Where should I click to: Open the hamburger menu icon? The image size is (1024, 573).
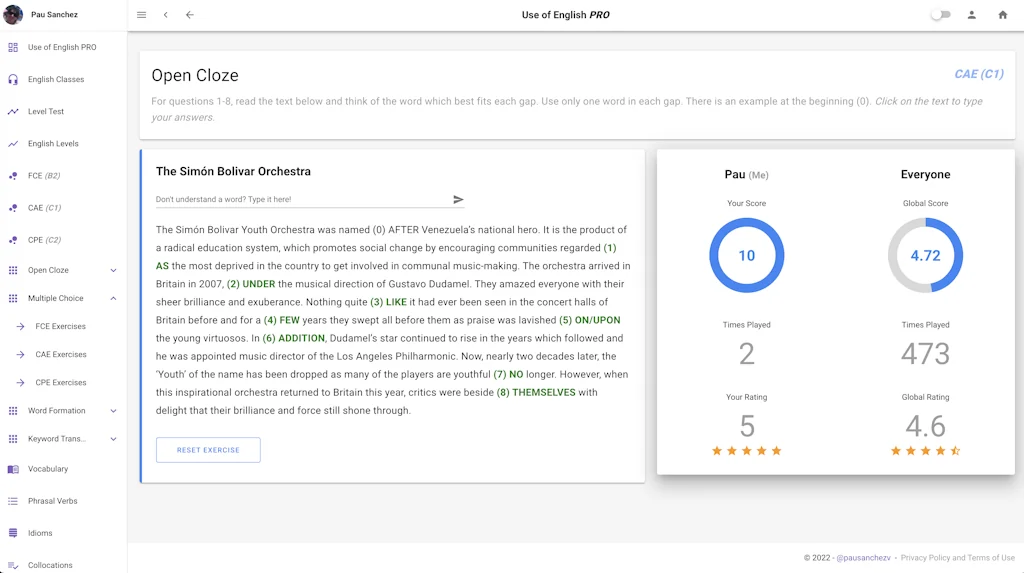click(x=141, y=14)
